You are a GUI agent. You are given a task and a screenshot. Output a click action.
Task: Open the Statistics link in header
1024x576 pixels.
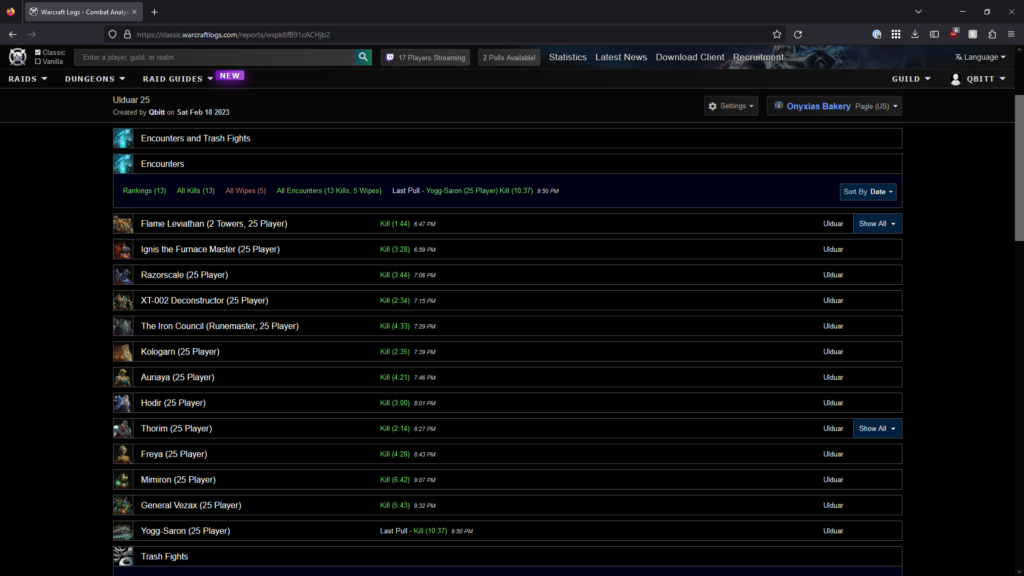click(x=567, y=58)
